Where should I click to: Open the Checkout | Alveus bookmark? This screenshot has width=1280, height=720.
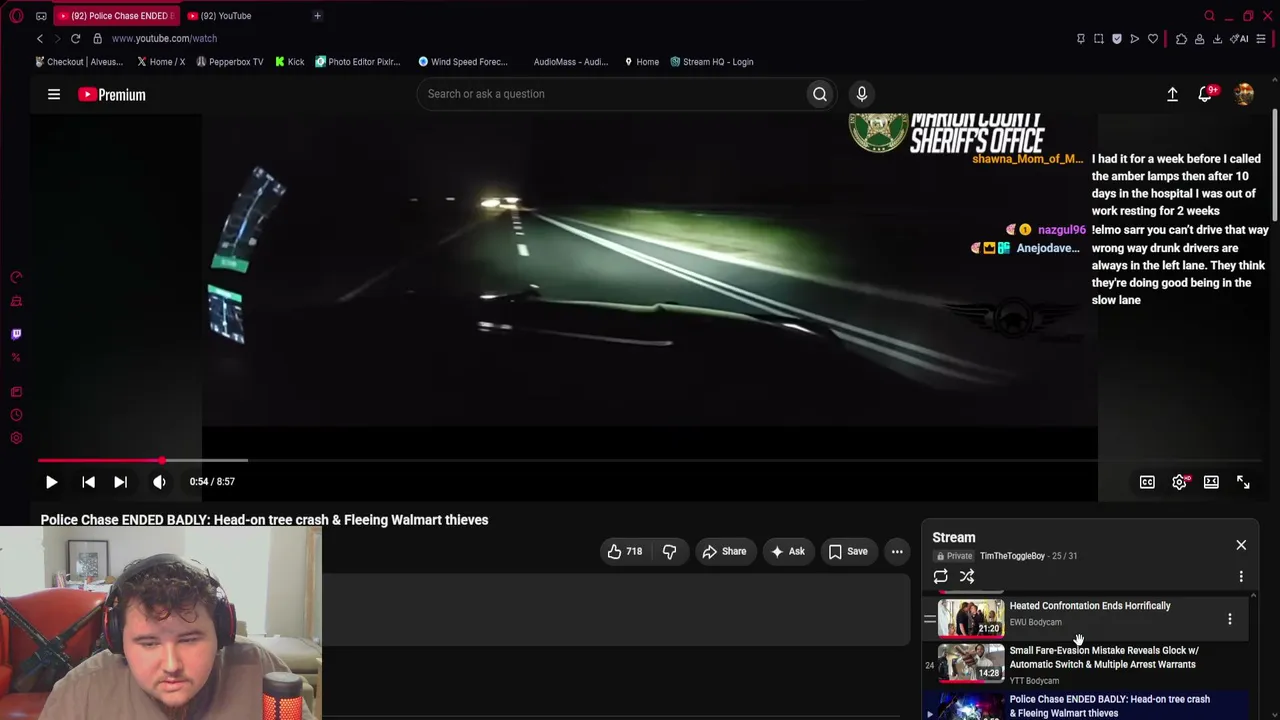pyautogui.click(x=79, y=62)
